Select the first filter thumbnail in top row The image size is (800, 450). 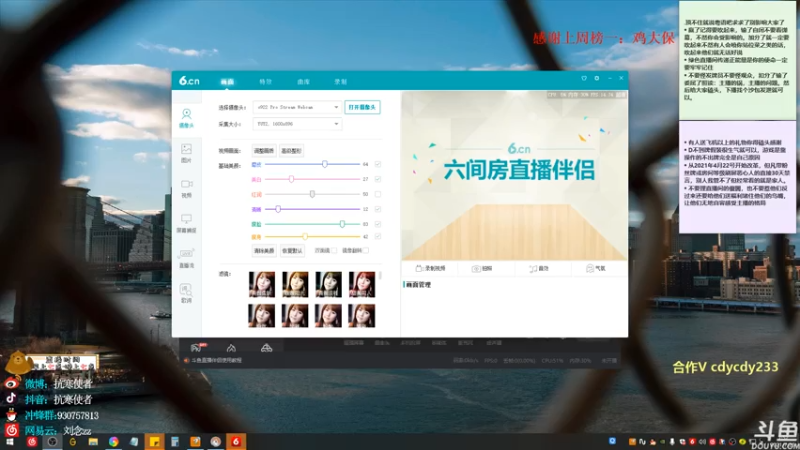pyautogui.click(x=262, y=284)
